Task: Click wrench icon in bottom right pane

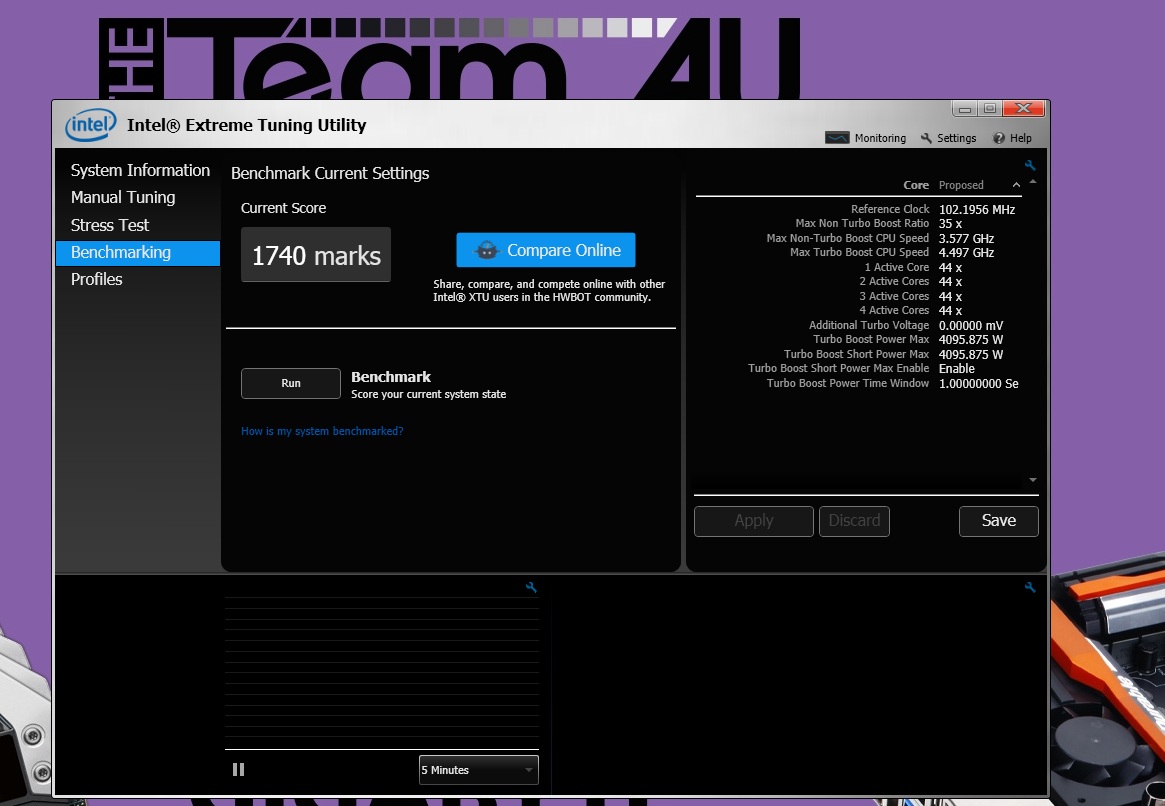Action: click(x=1030, y=587)
